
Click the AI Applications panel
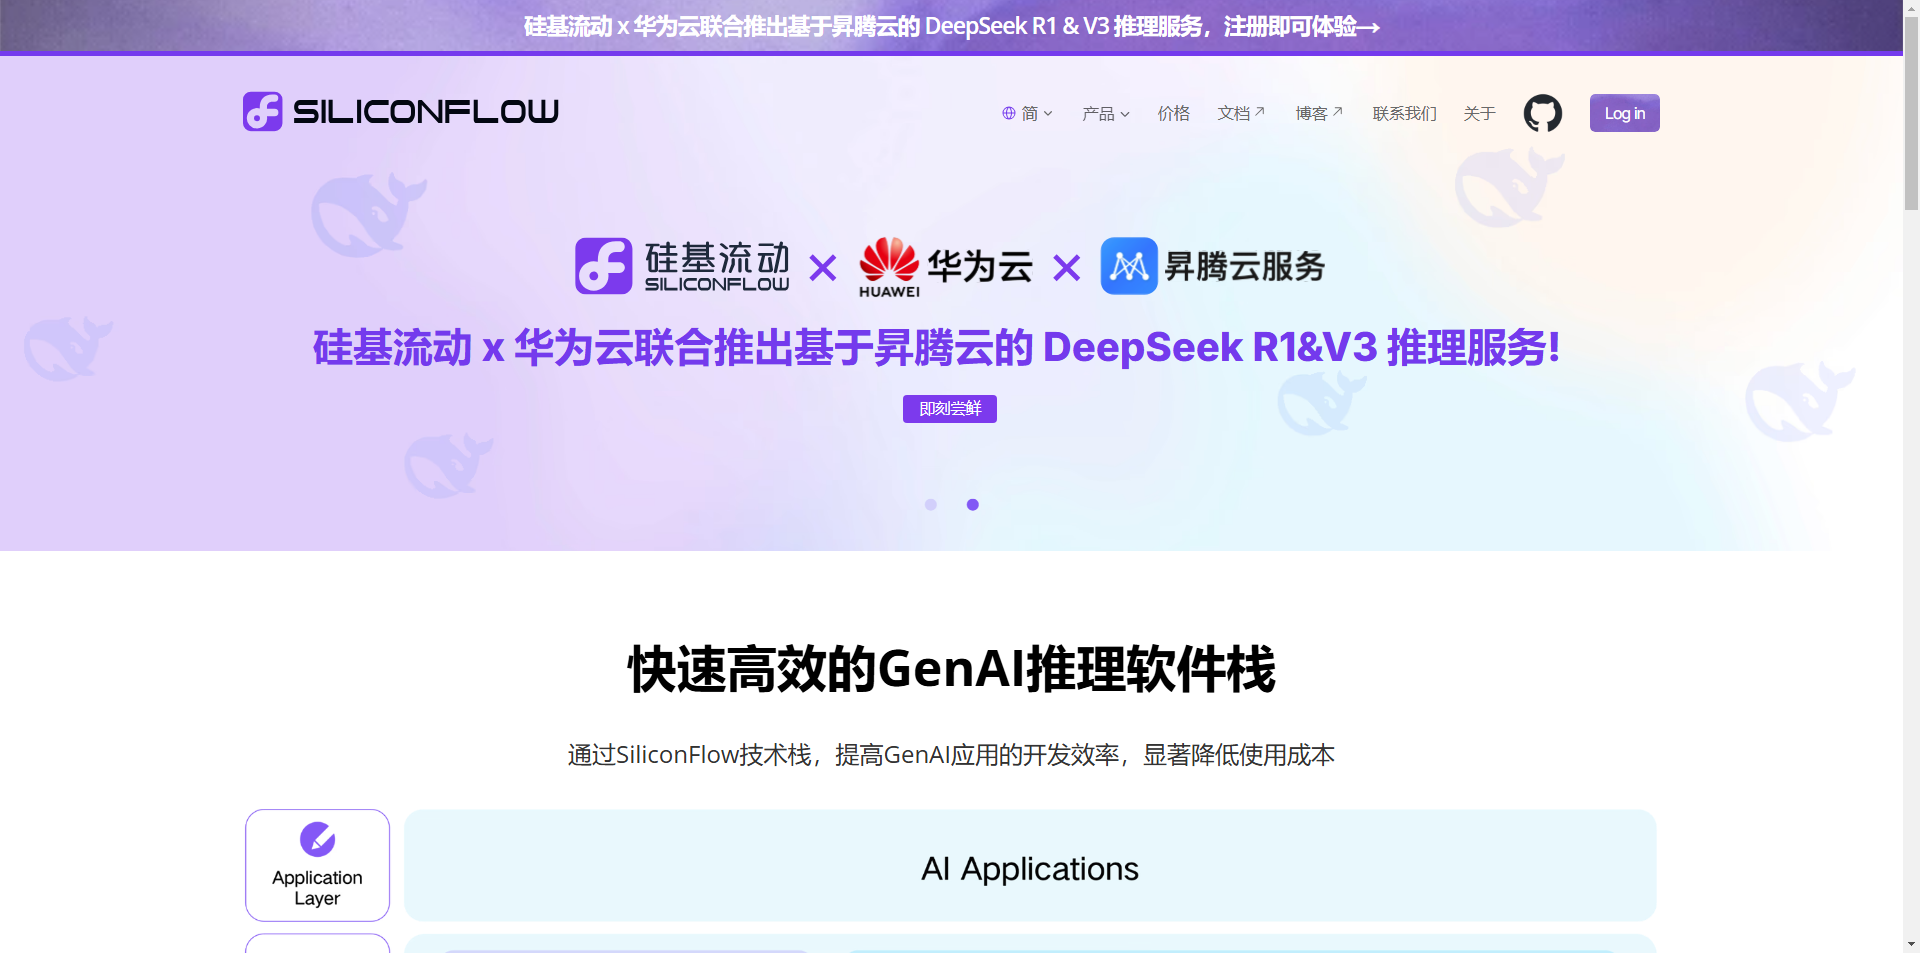click(1030, 865)
